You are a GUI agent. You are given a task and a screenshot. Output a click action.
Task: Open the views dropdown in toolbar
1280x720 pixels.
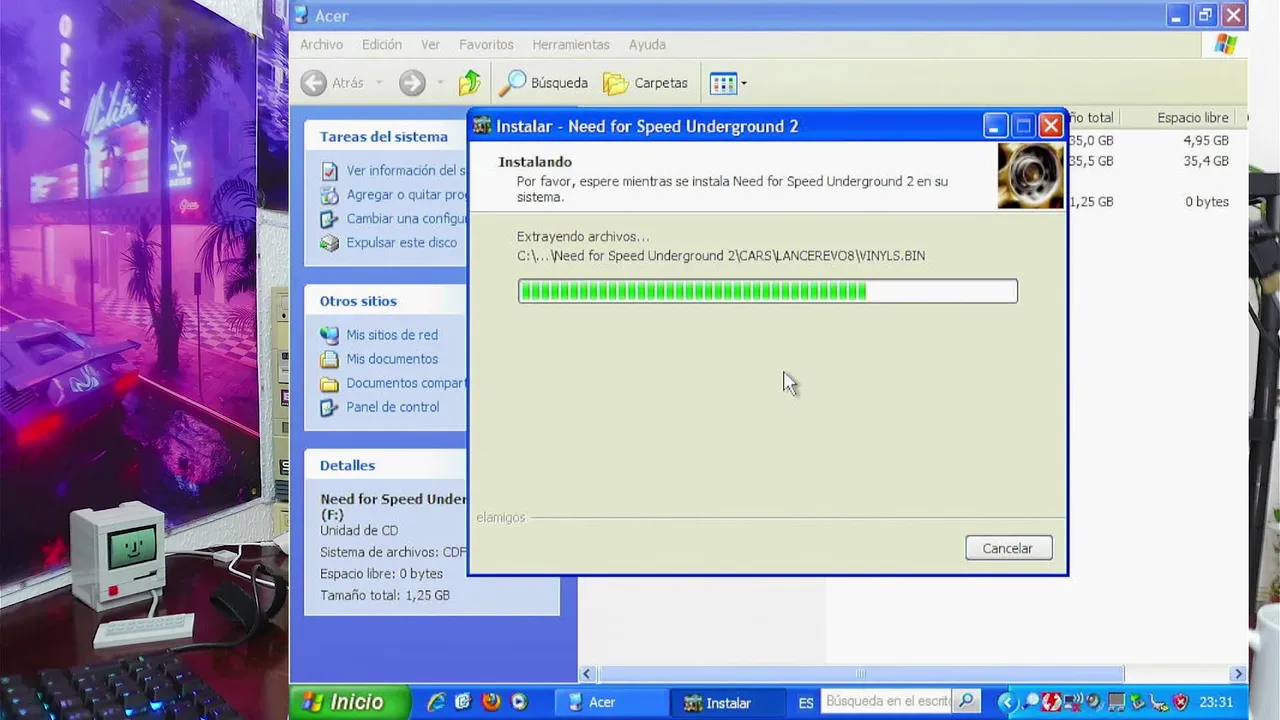[728, 83]
